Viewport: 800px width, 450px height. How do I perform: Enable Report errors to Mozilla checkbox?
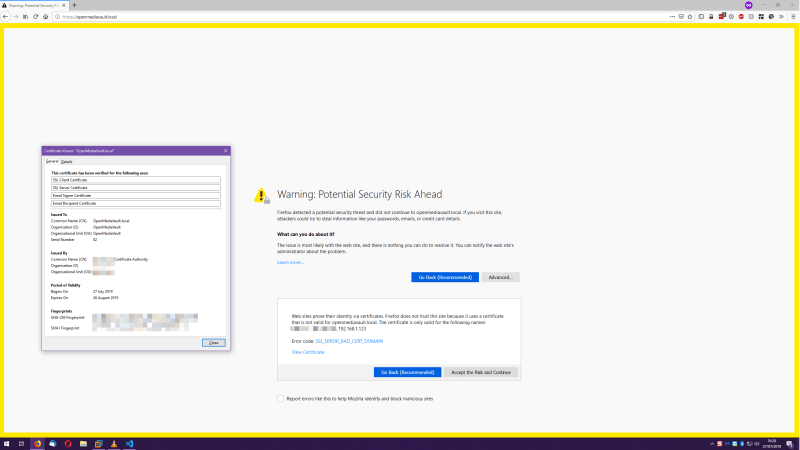click(x=281, y=398)
